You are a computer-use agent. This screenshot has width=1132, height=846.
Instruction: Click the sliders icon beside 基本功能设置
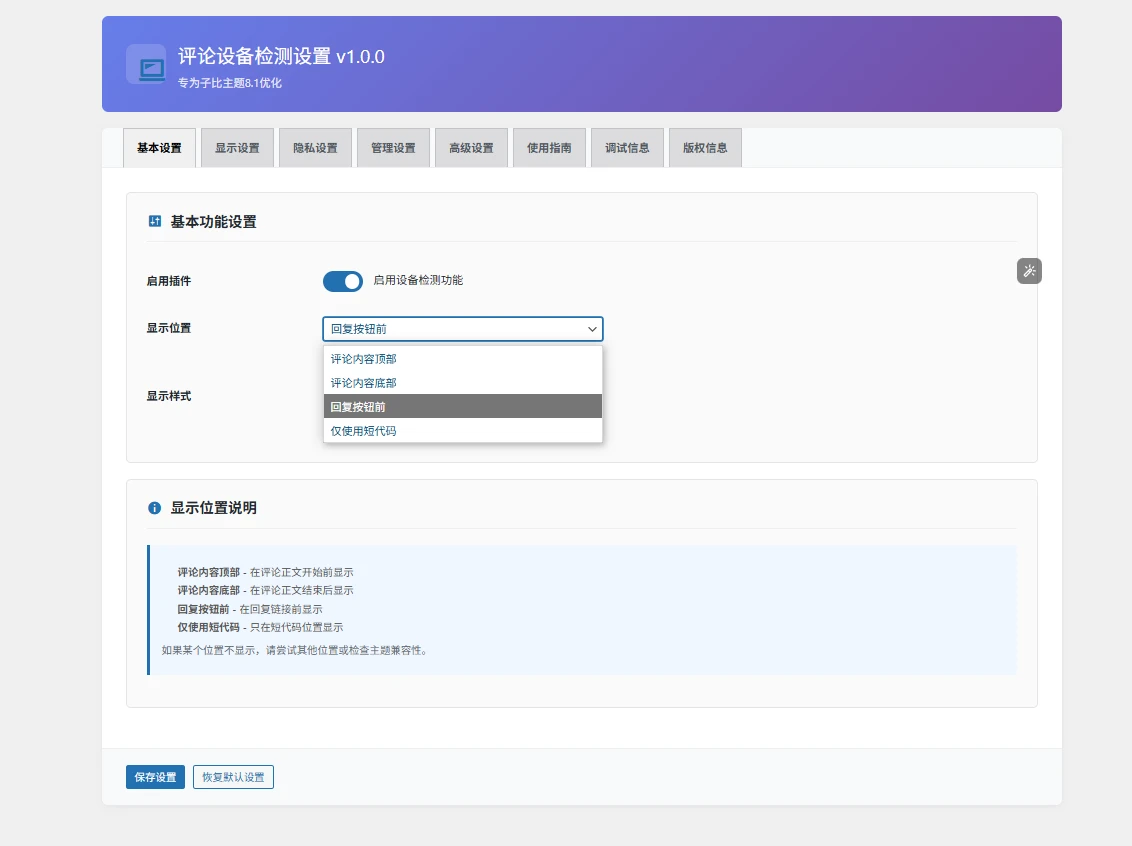click(x=155, y=222)
